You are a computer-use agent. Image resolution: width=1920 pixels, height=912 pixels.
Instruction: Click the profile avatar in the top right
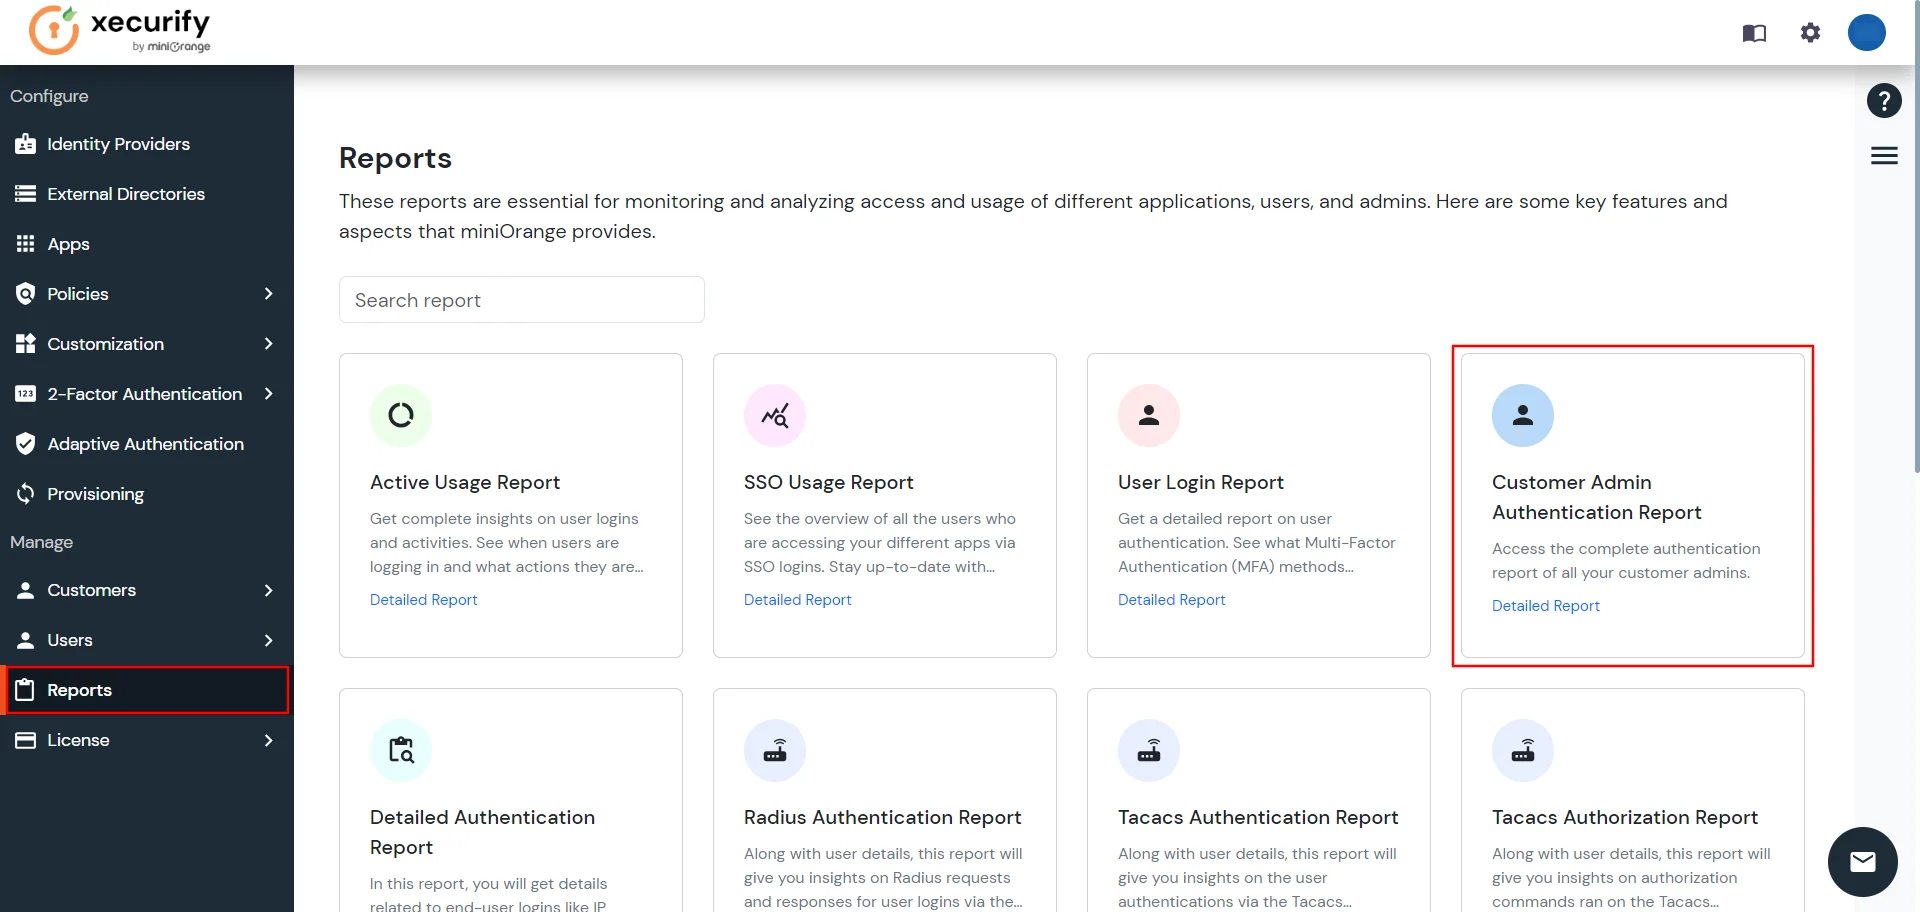(1866, 32)
